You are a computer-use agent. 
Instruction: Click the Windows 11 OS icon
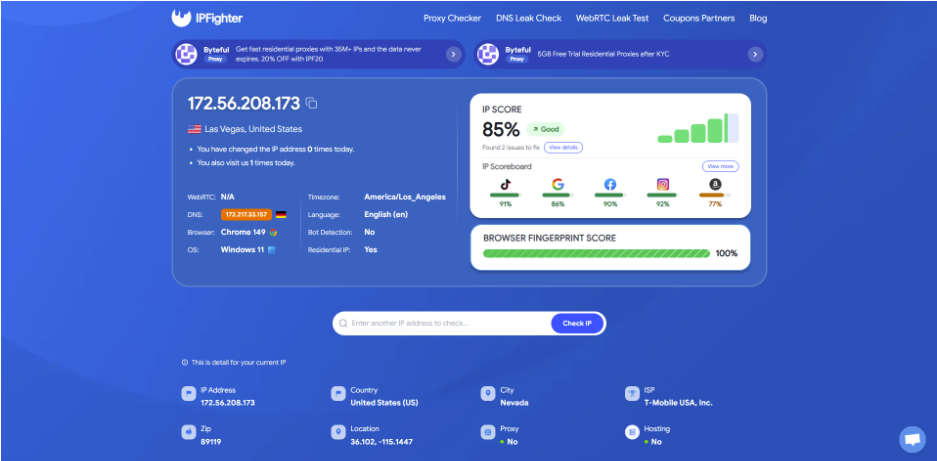pos(271,250)
